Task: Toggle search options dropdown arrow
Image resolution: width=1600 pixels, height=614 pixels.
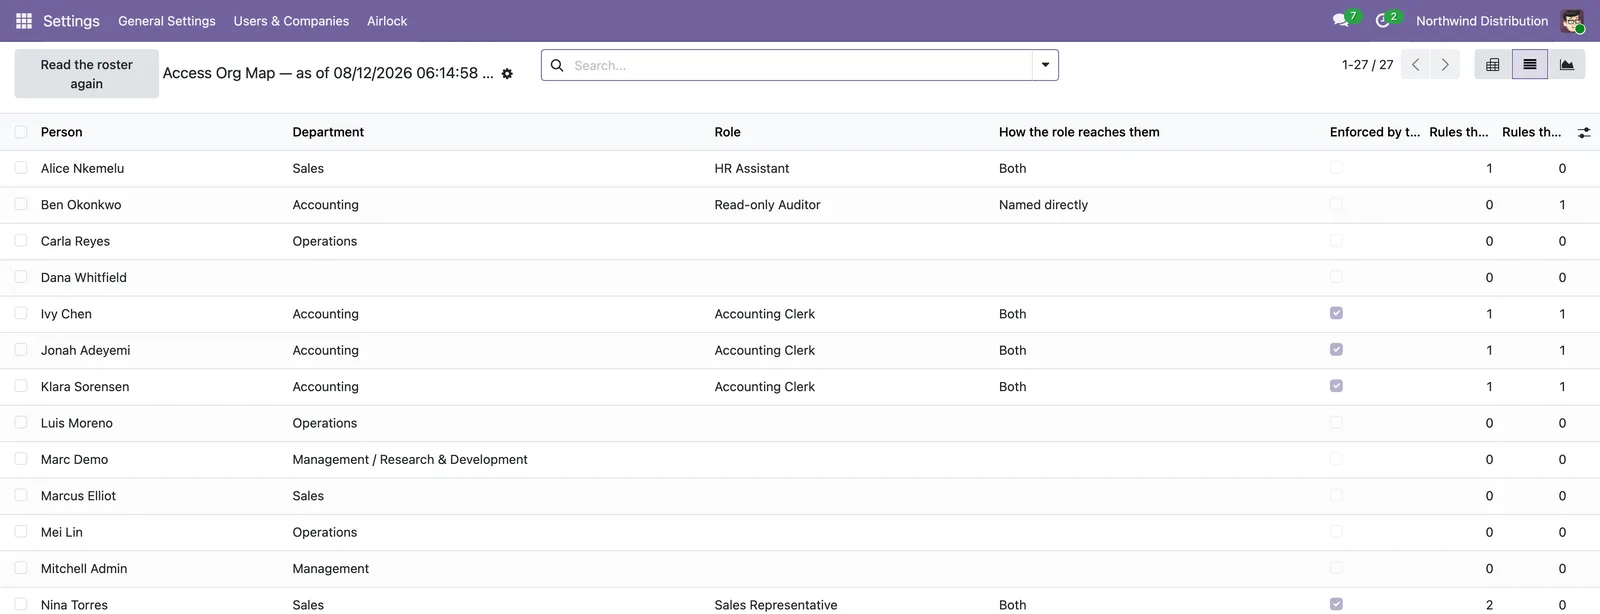Action: point(1045,65)
